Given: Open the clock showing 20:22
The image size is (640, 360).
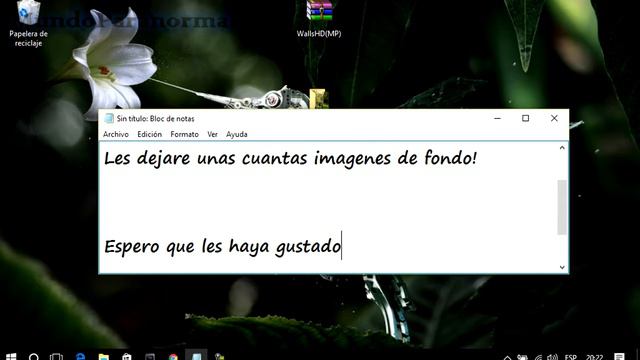Looking at the screenshot, I should coord(594,357).
